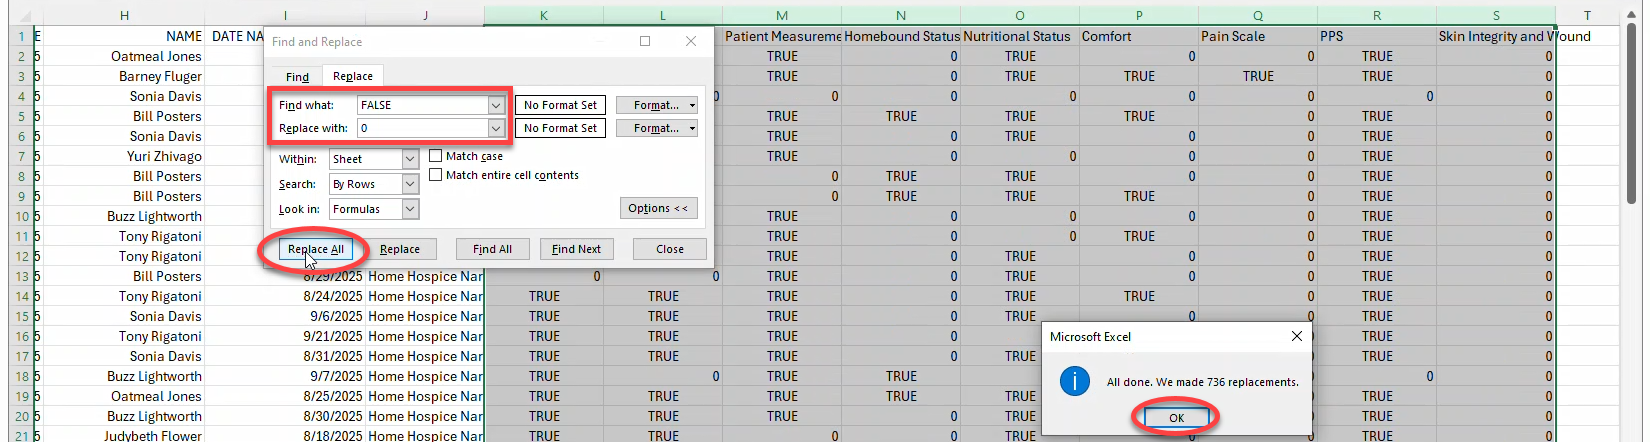Close the Microsoft Excel message box with X
Screen dimensions: 1650x442
(1297, 337)
